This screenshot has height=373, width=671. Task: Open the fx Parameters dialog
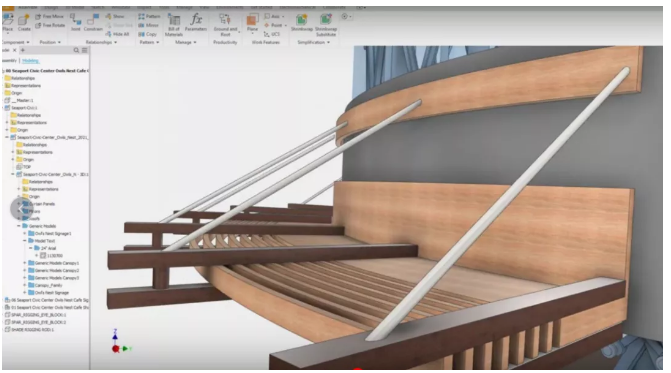[196, 22]
